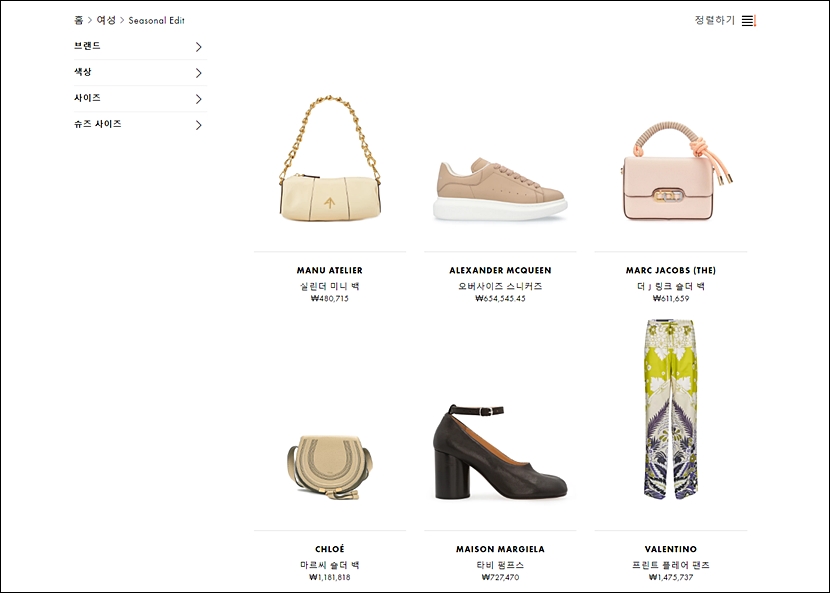This screenshot has width=830, height=593.
Task: Click MARC JACOBS (THE) brand name
Action: (671, 270)
